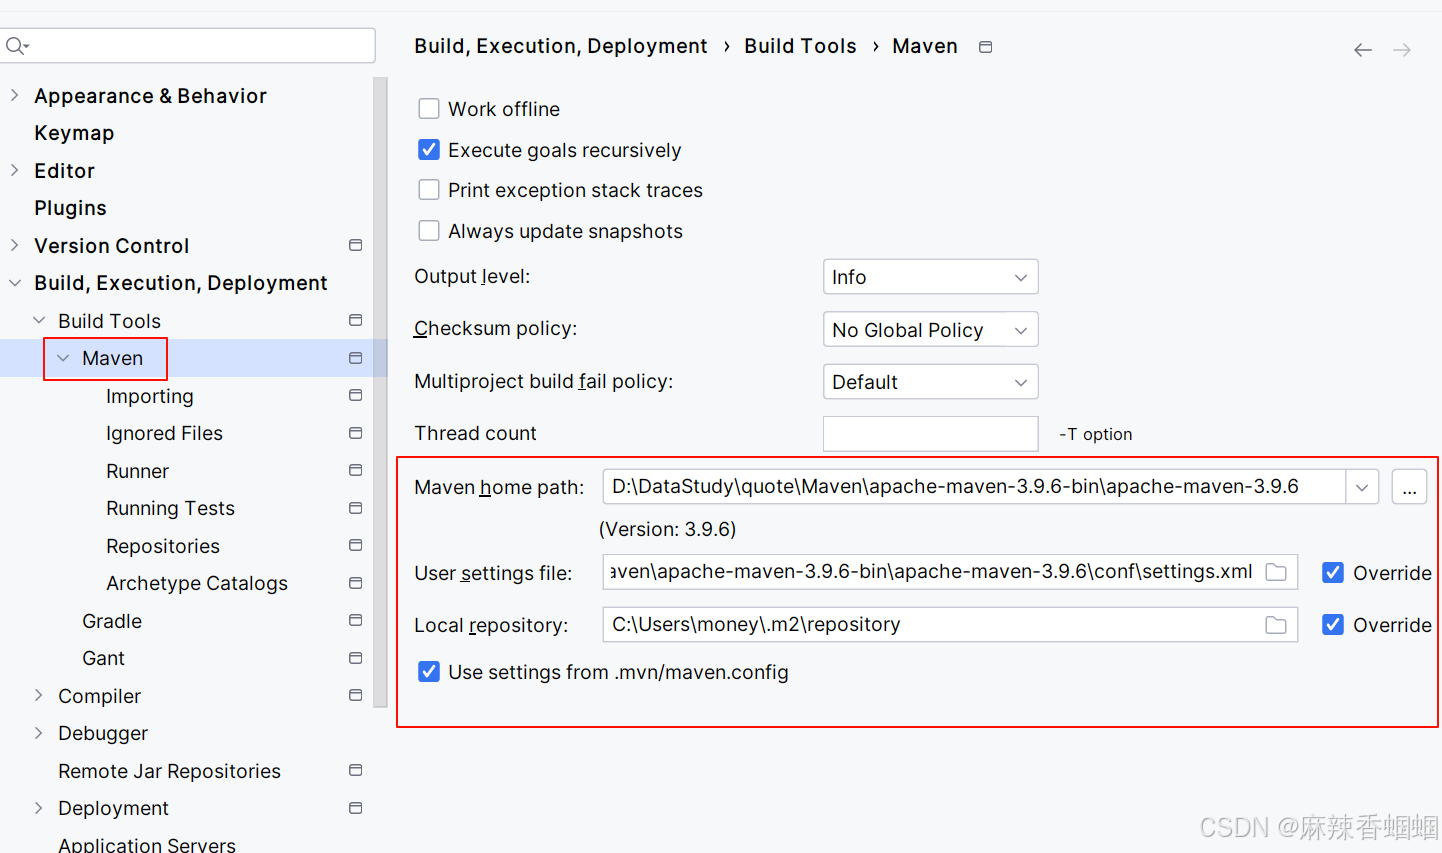Expand the Compiler node
The width and height of the screenshot is (1442, 853).
click(38, 695)
